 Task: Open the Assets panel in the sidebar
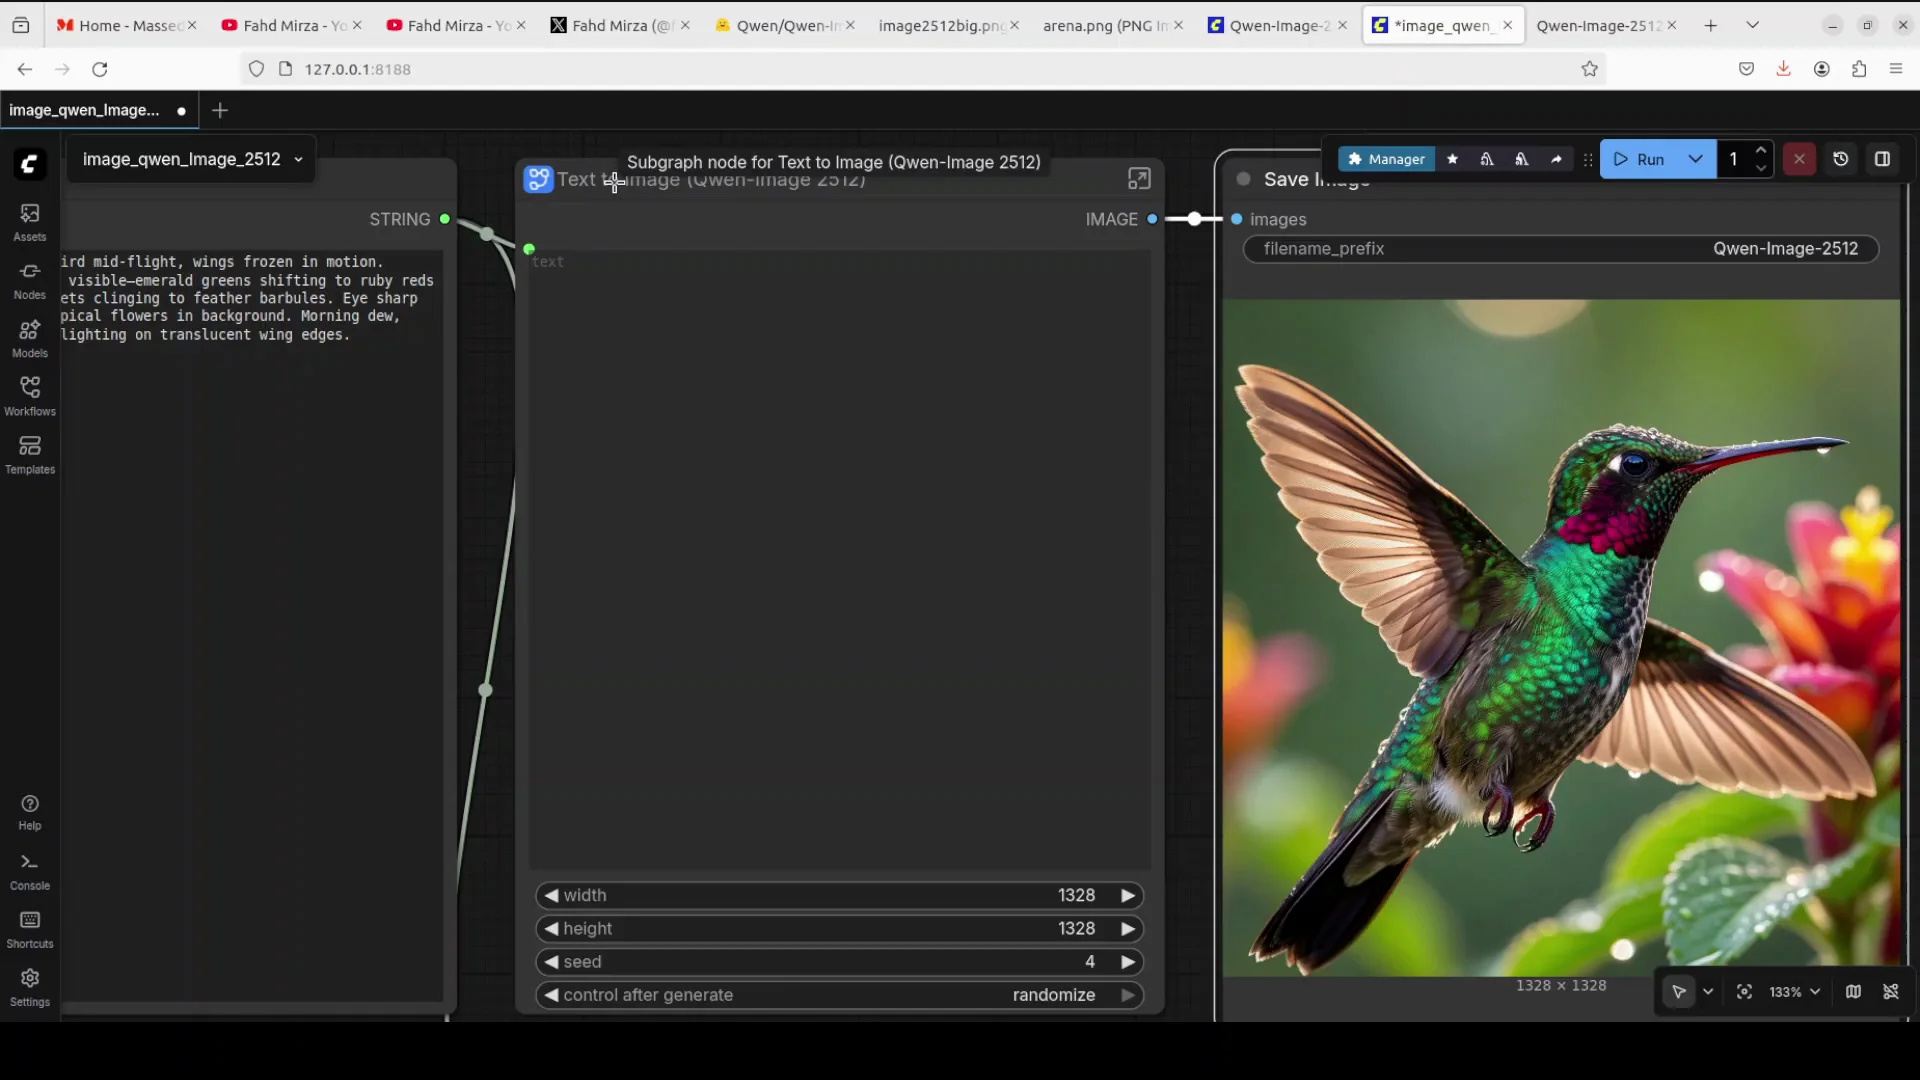(x=29, y=222)
